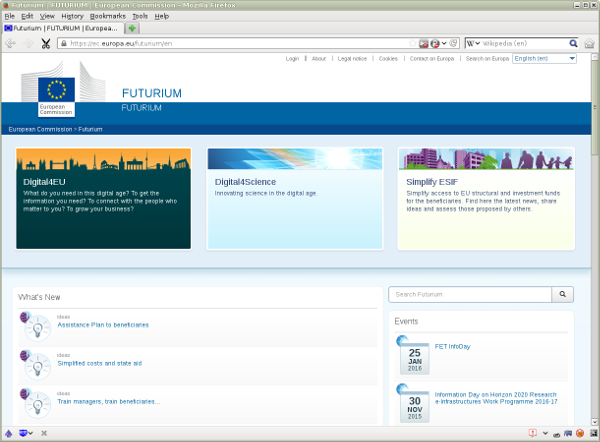Click the scissors icon in navigation toolbar
Image resolution: width=600 pixels, height=442 pixels.
(46, 44)
